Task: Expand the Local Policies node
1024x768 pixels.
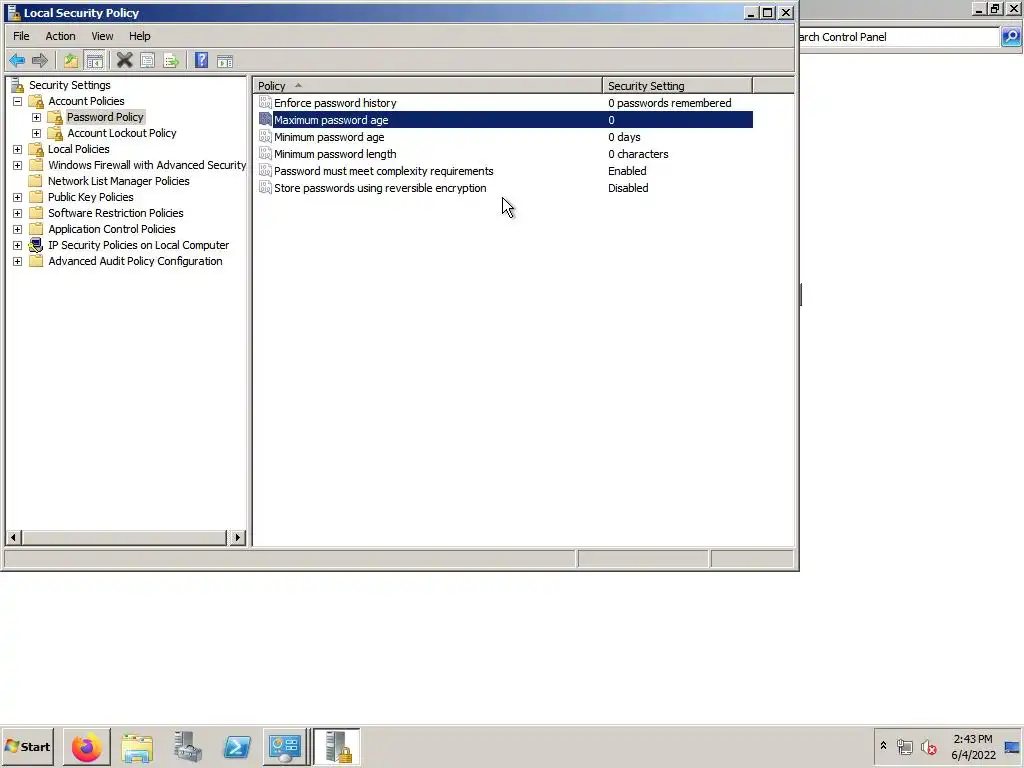Action: [18, 150]
